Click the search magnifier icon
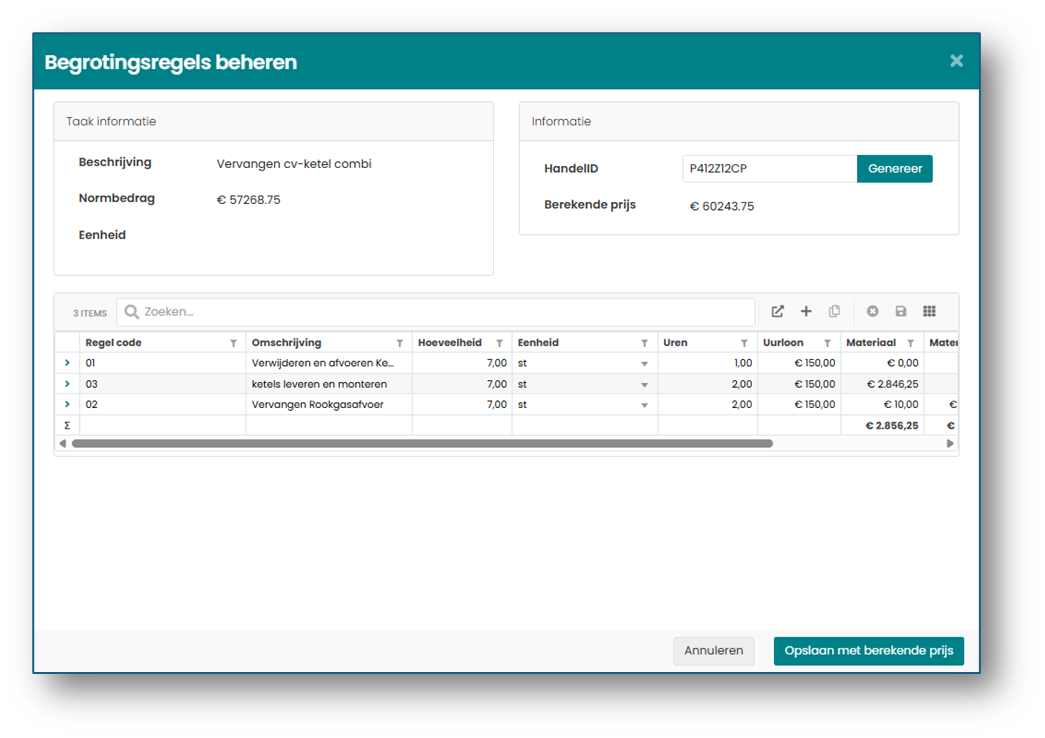The height and width of the screenshot is (738, 1045). tap(132, 312)
